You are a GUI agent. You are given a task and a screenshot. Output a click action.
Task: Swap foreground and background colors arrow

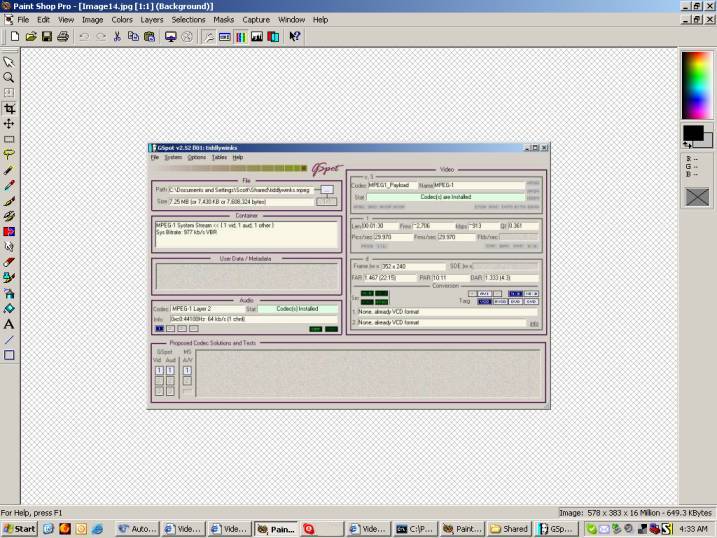tap(687, 144)
